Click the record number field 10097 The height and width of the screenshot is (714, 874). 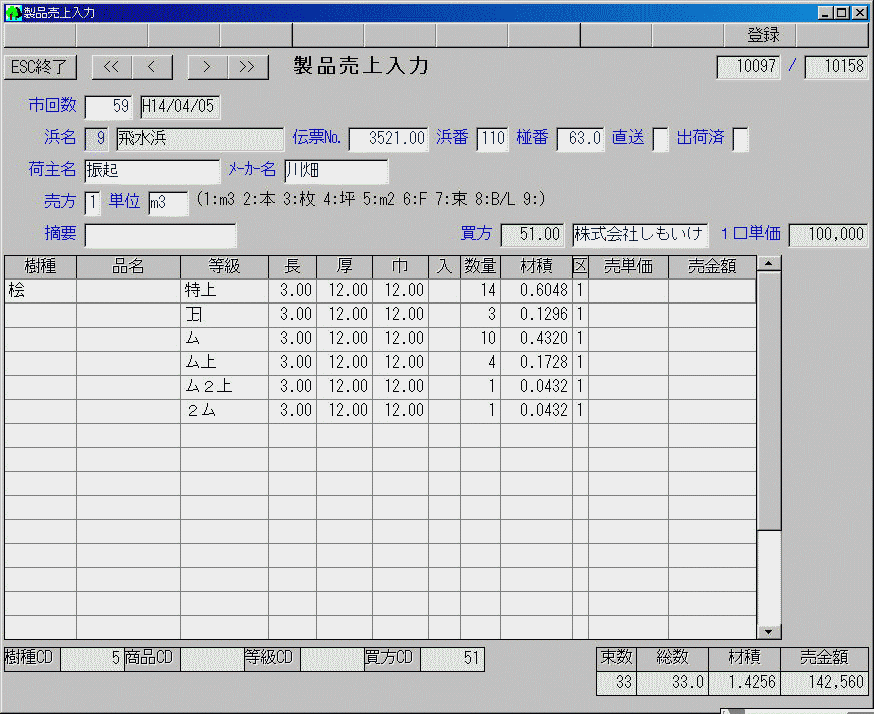[749, 67]
